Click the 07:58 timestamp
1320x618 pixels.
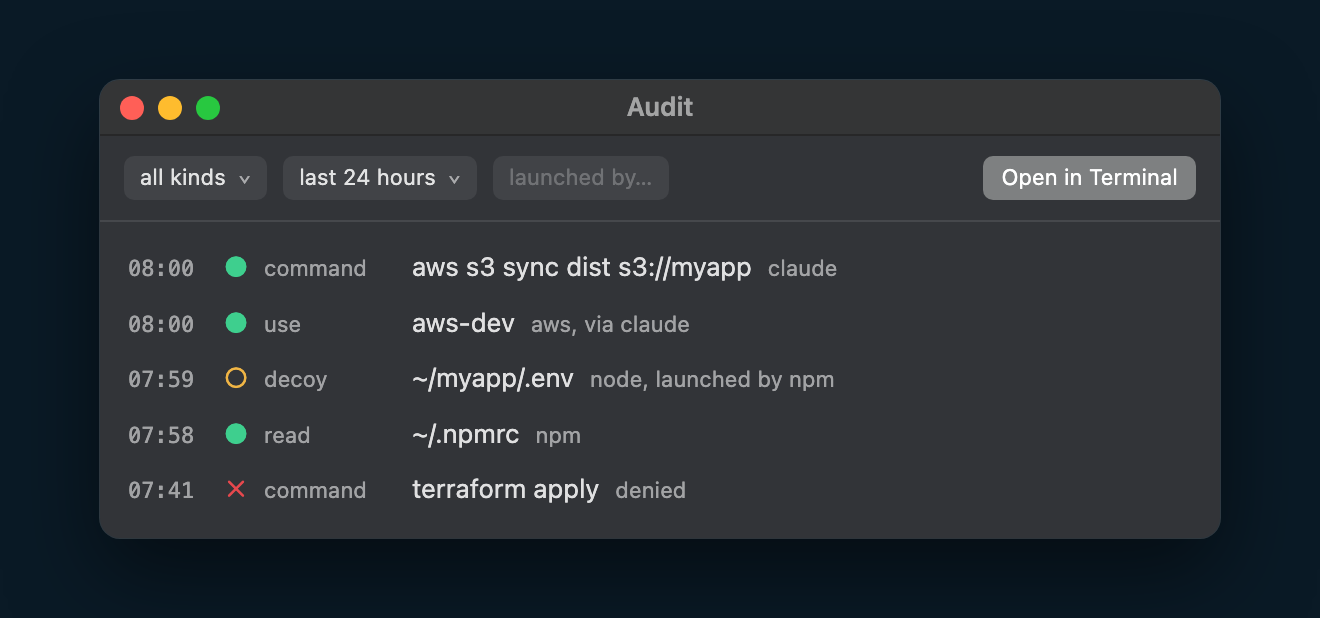click(161, 435)
